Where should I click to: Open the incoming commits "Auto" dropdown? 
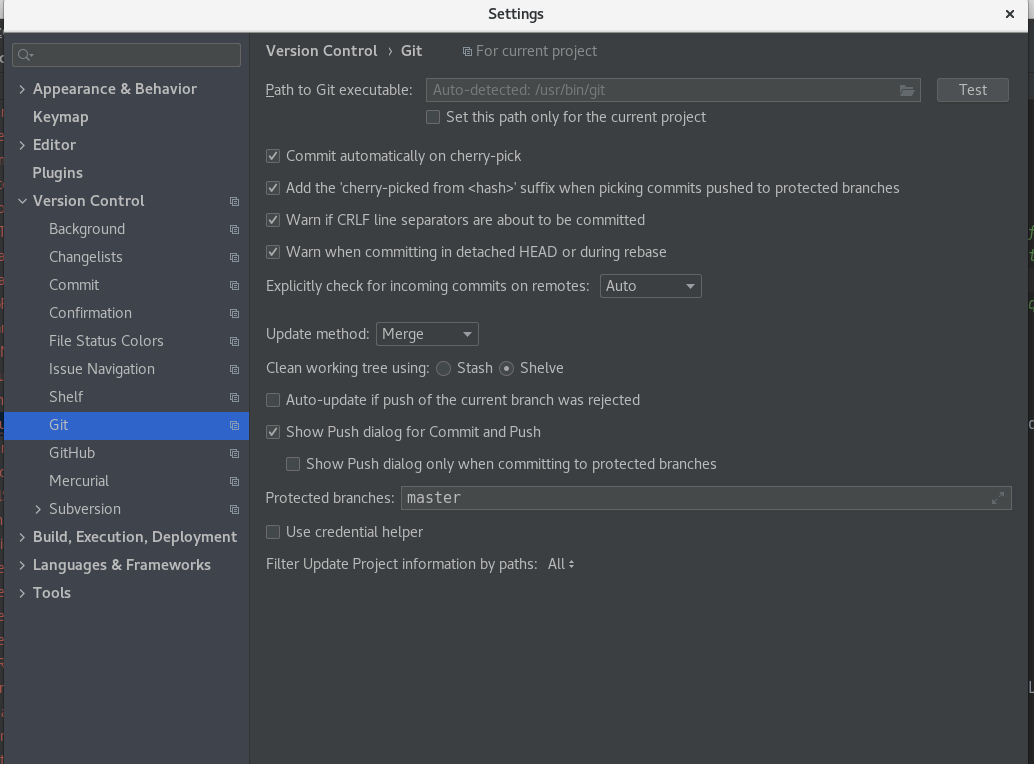tap(650, 286)
